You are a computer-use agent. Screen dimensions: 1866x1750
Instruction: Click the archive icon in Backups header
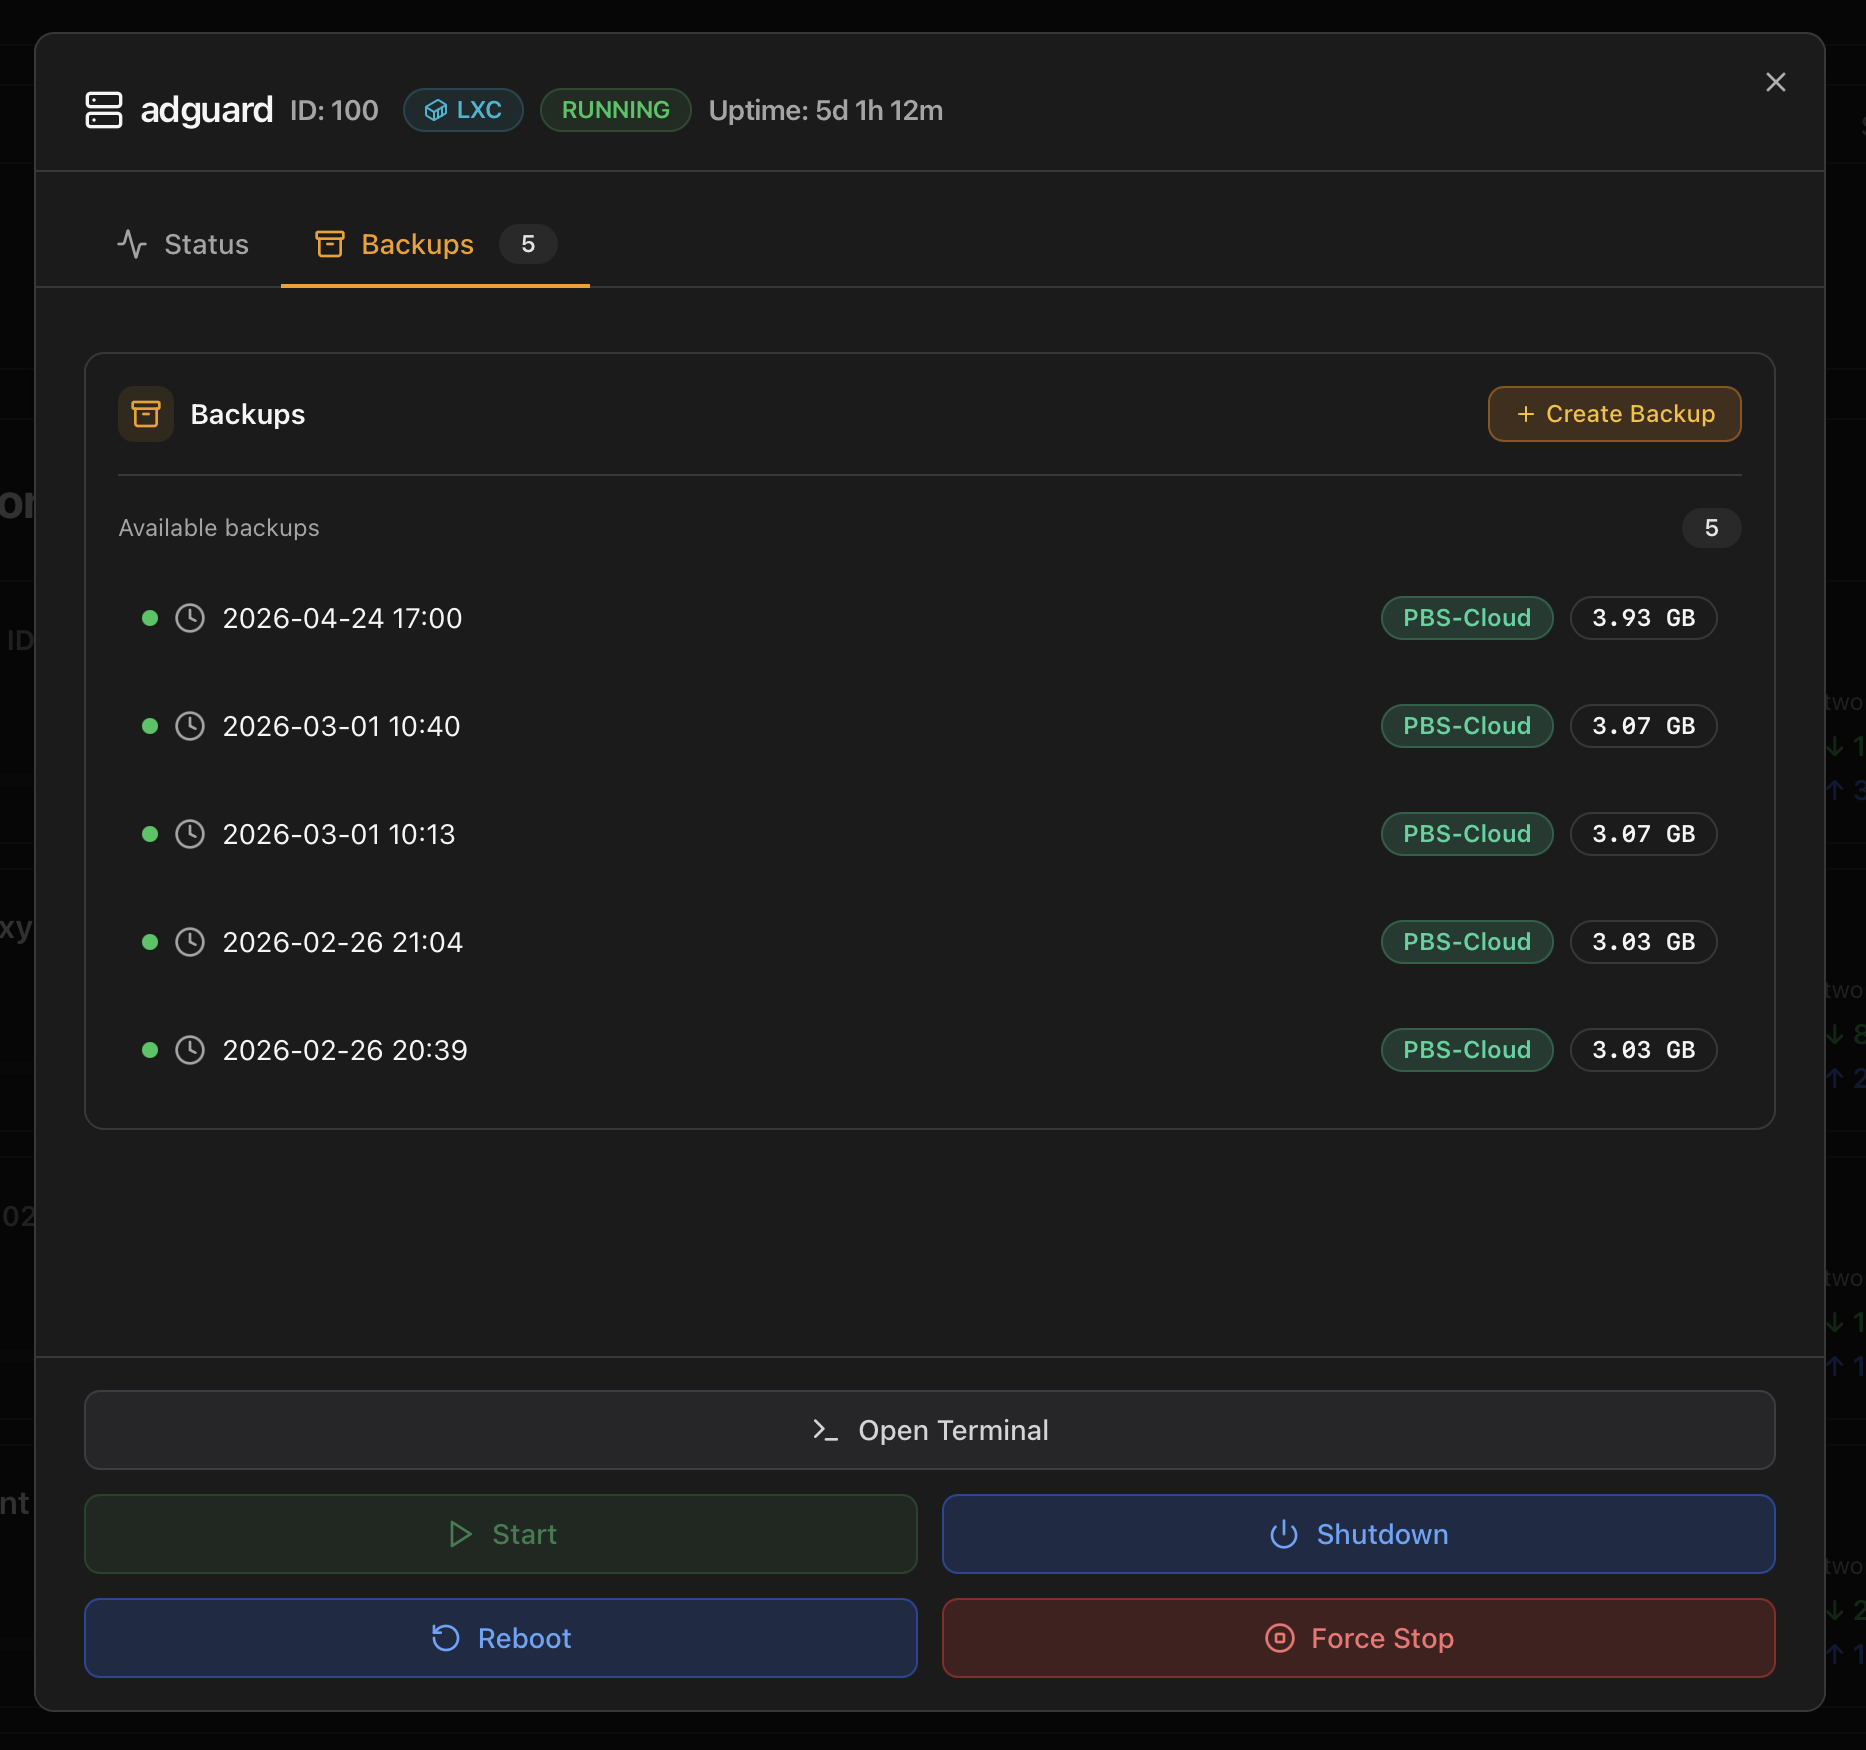(x=146, y=414)
